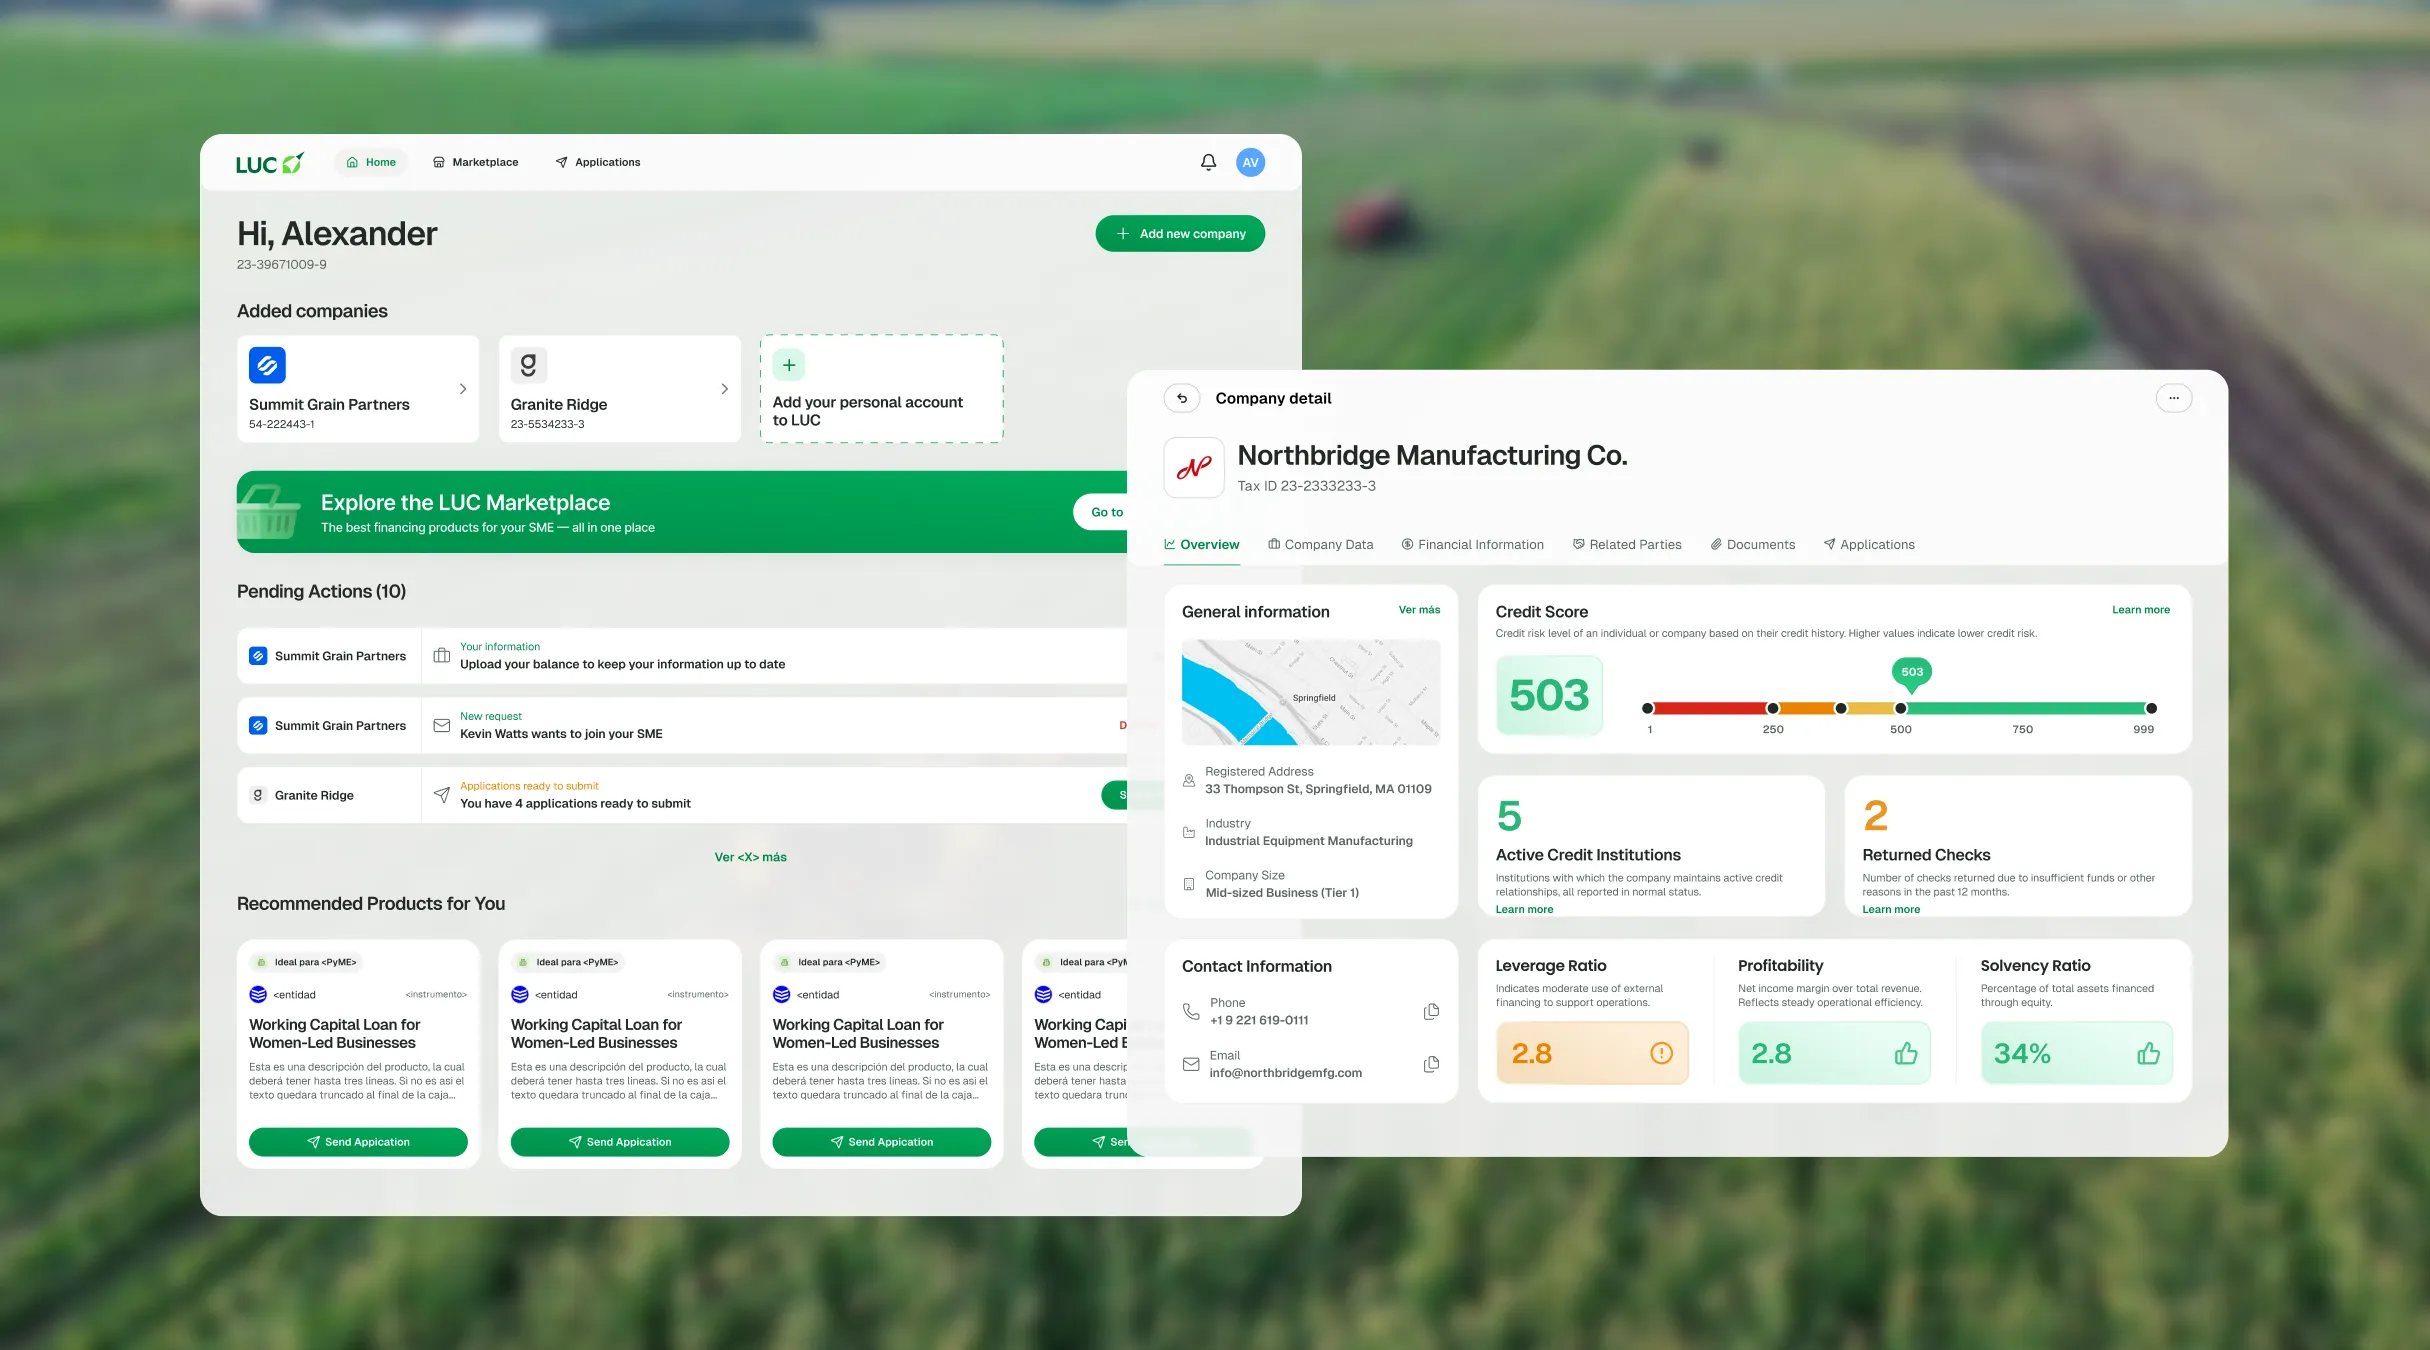Screen dimensions: 2430x1350
Task: Switch to the Documents tab
Action: [x=1752, y=545]
